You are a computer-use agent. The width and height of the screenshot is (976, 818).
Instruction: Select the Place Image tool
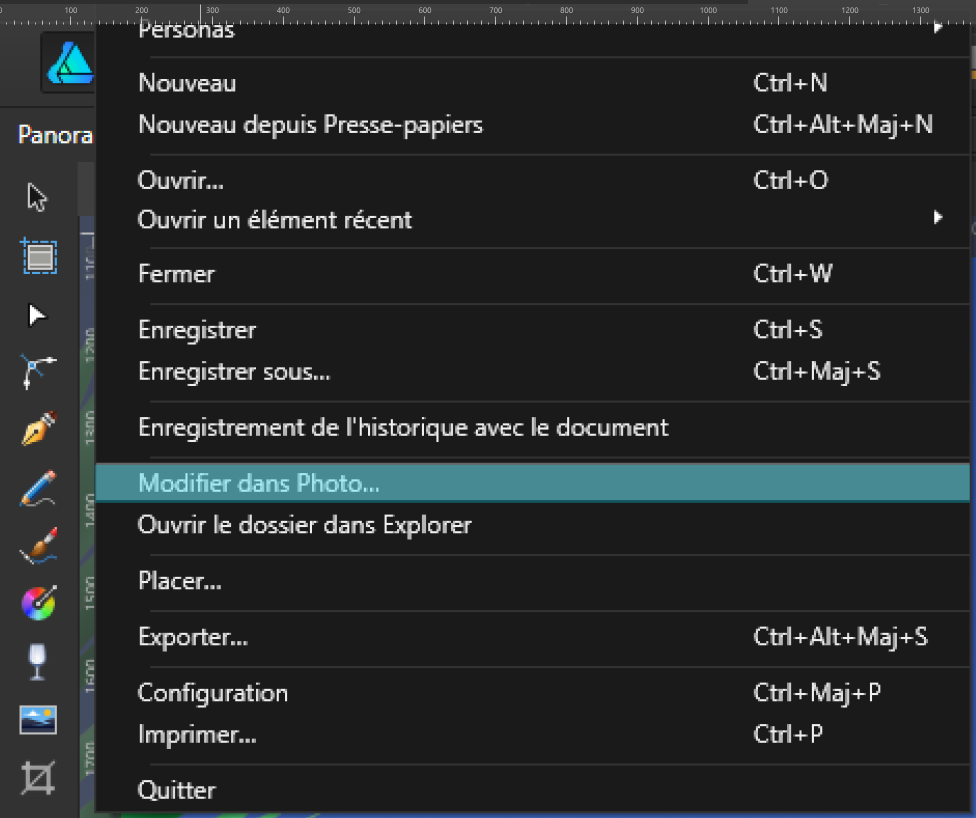(38, 720)
